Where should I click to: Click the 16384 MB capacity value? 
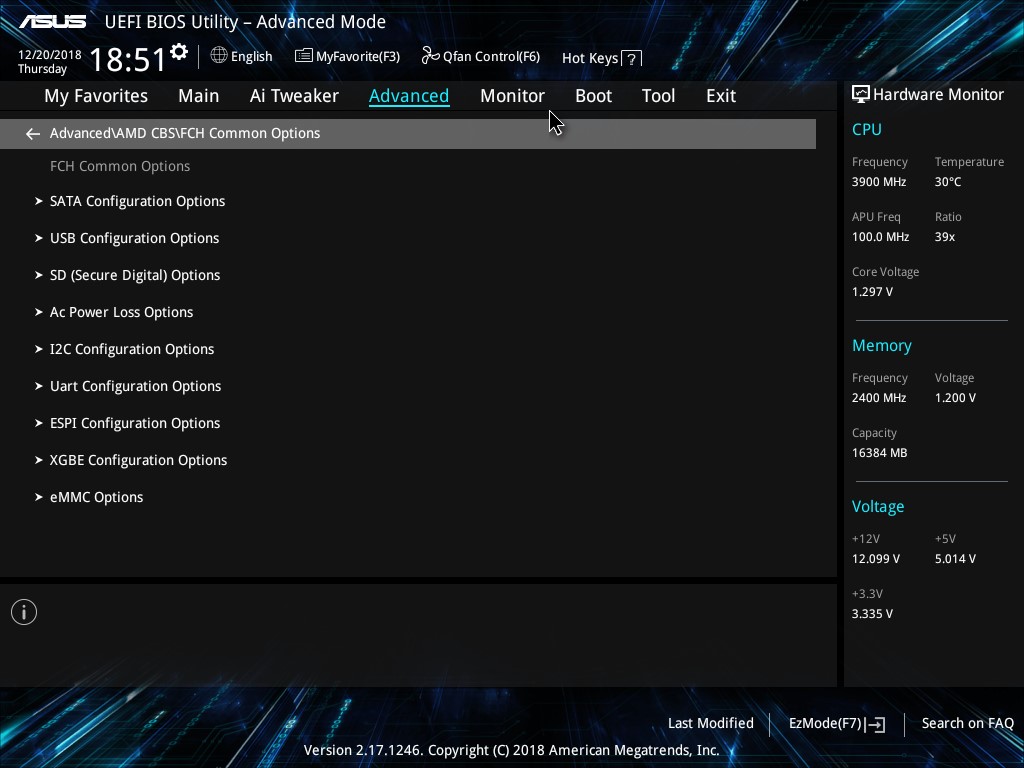[880, 453]
